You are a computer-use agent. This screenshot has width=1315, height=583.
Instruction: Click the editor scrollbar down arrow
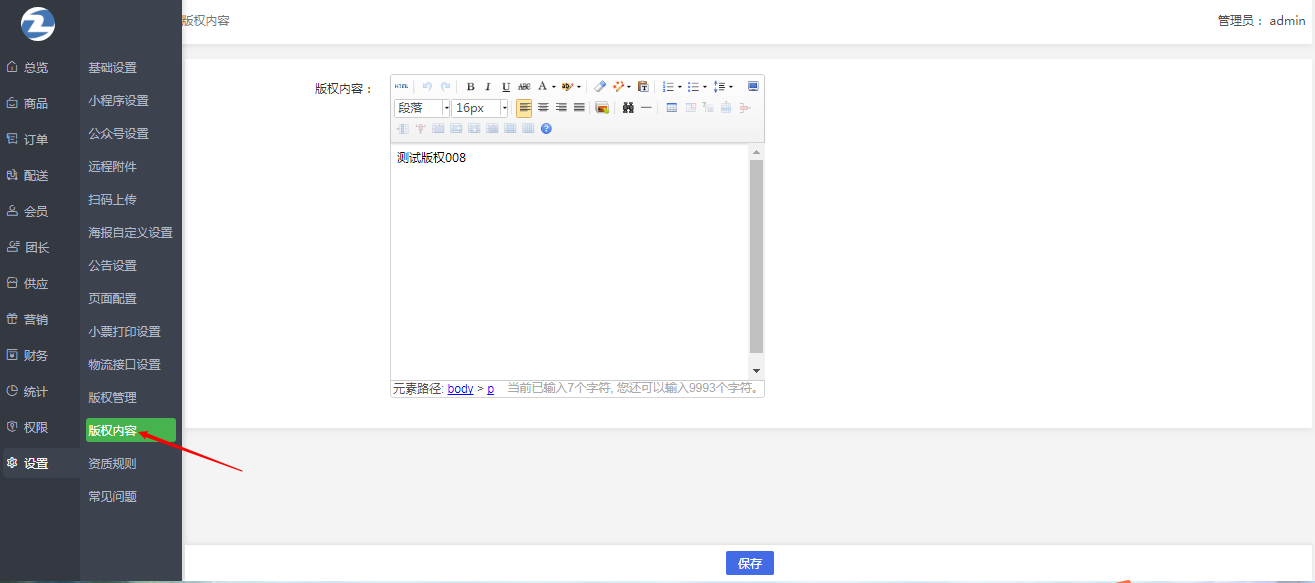coord(756,371)
